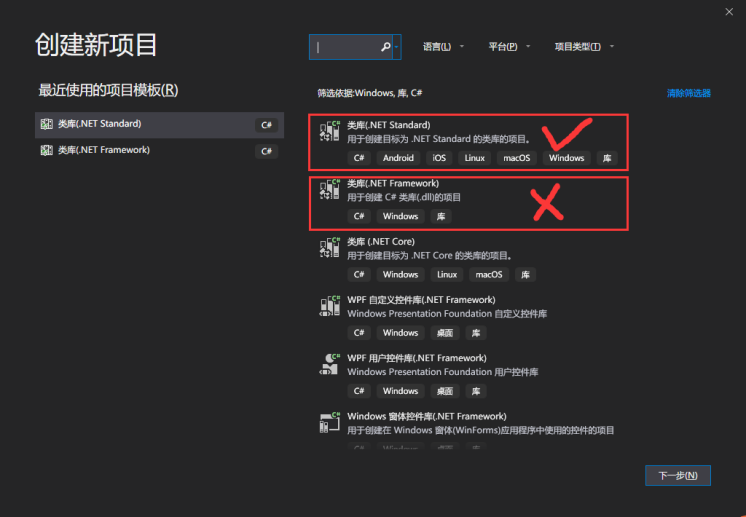Click the WPF 用户控件库 template icon
Screen dimensions: 746x517
coord(330,364)
